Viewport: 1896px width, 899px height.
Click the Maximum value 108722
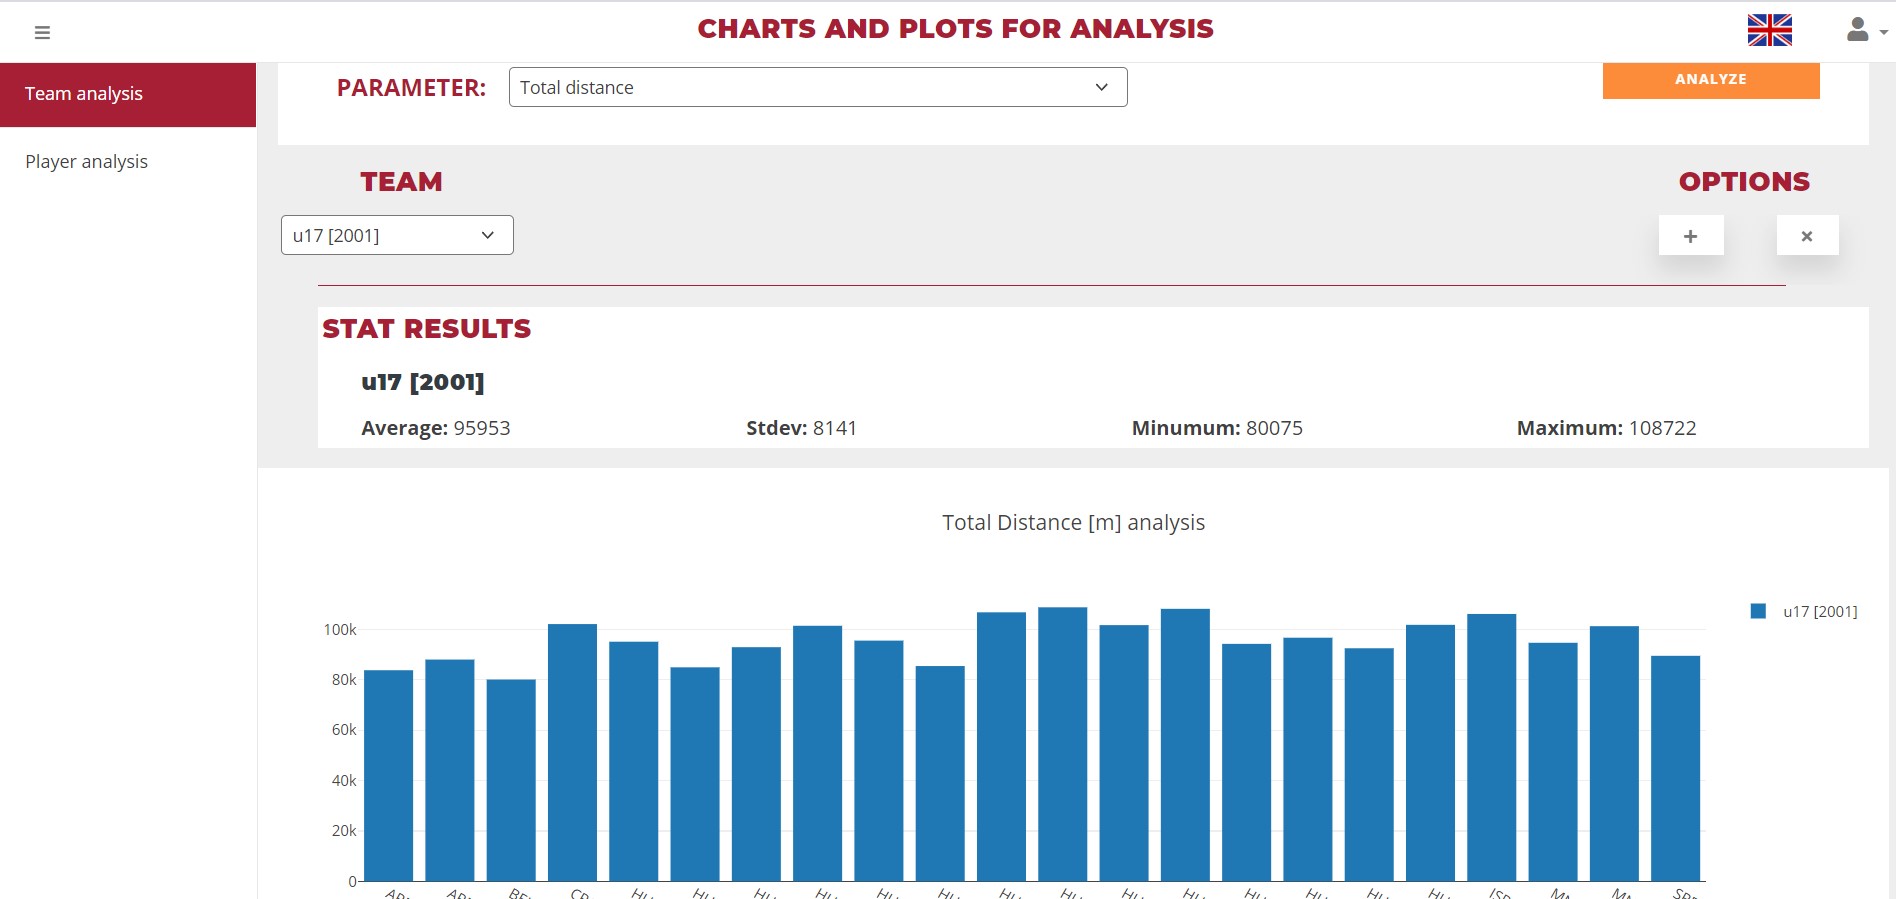1662,428
